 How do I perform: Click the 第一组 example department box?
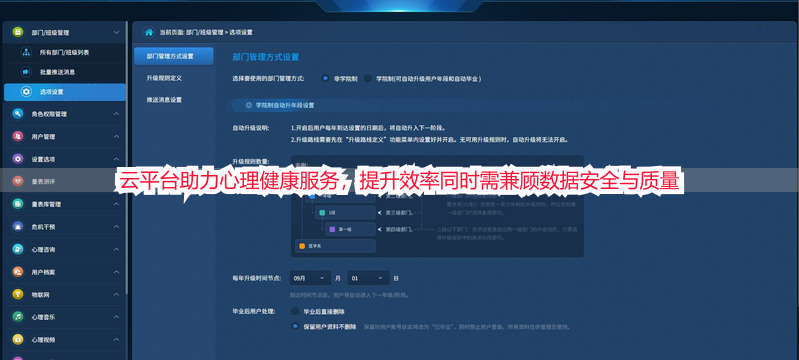pos(350,229)
